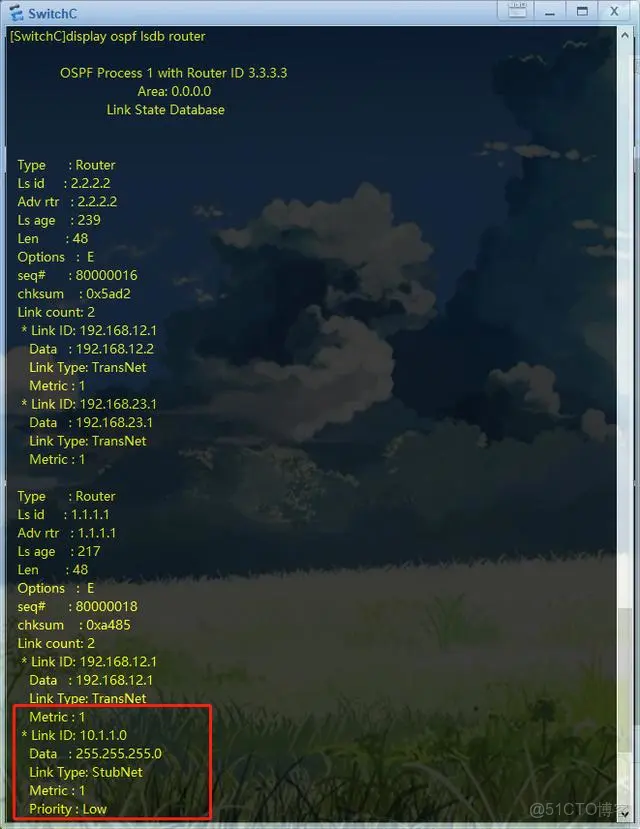Click the 'Link Type: StubNet' line

(86, 772)
